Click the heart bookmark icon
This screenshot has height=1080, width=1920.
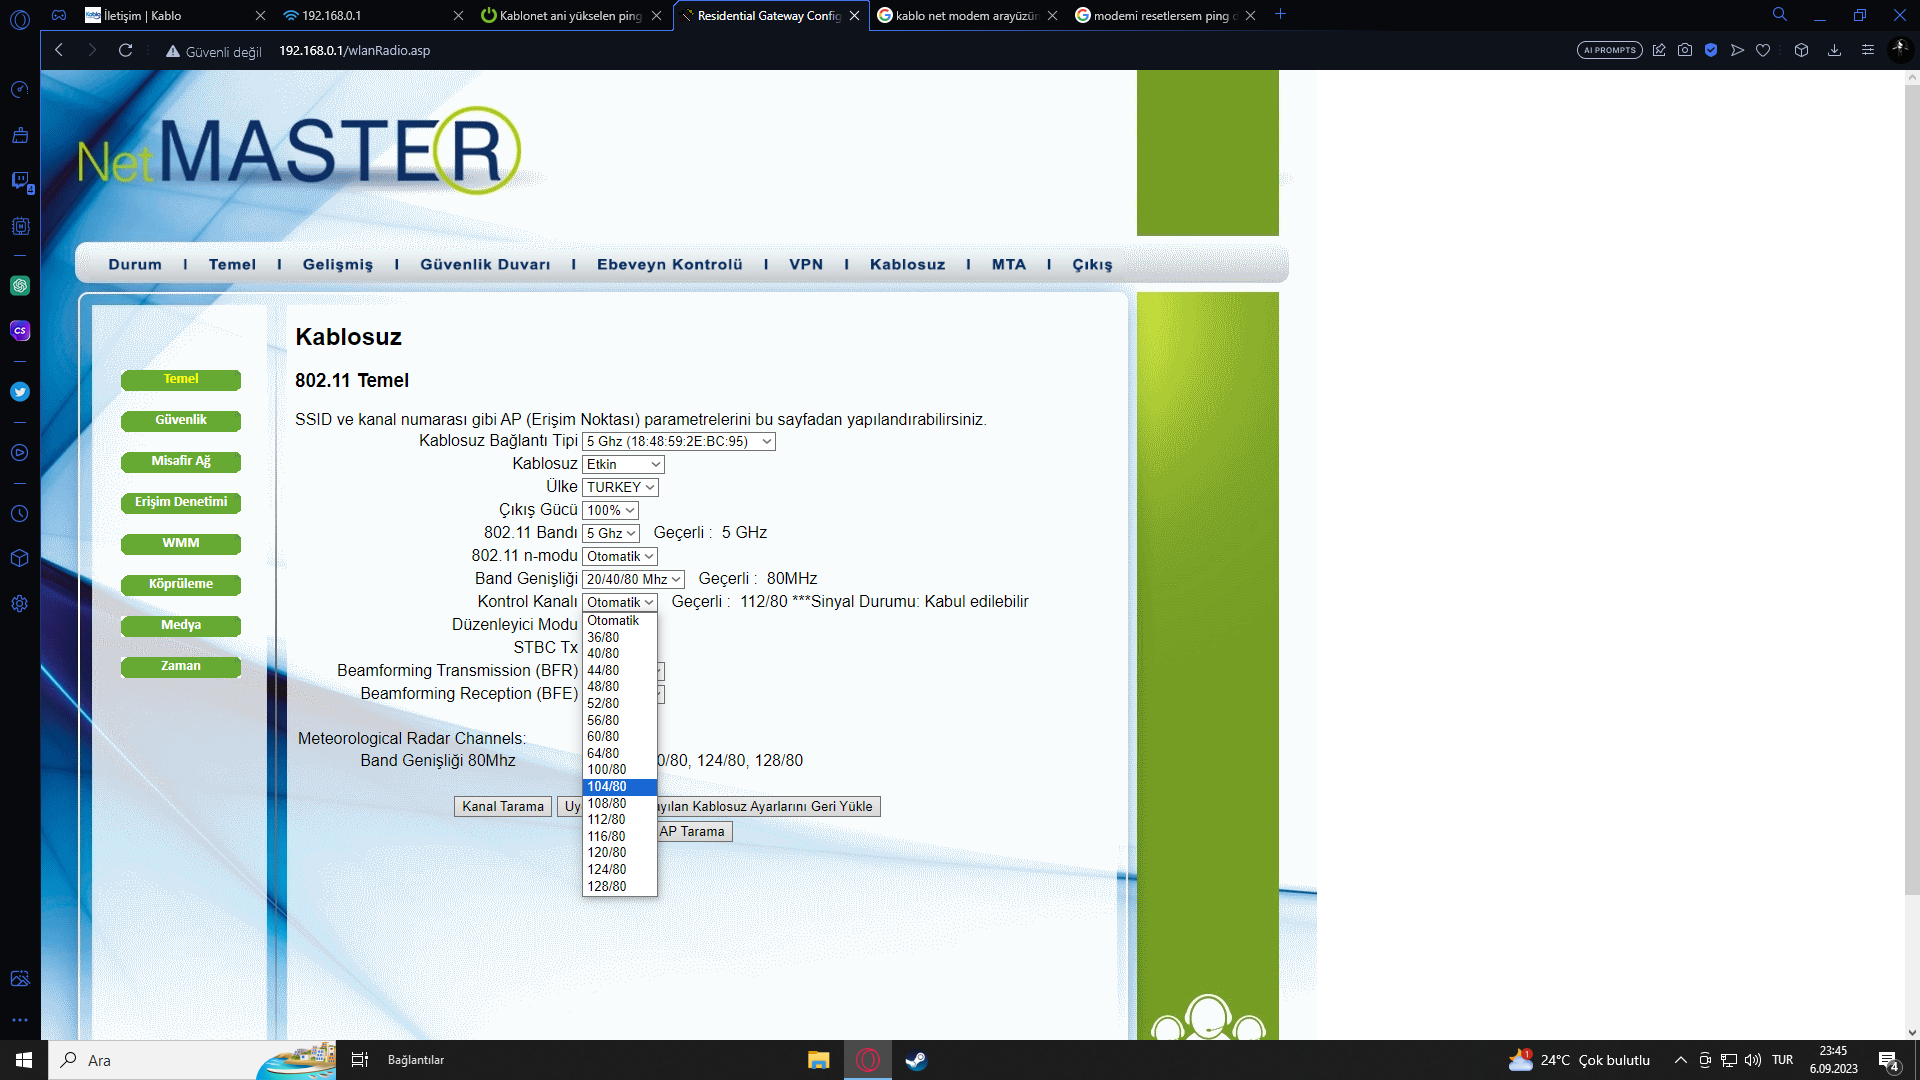(x=1763, y=51)
